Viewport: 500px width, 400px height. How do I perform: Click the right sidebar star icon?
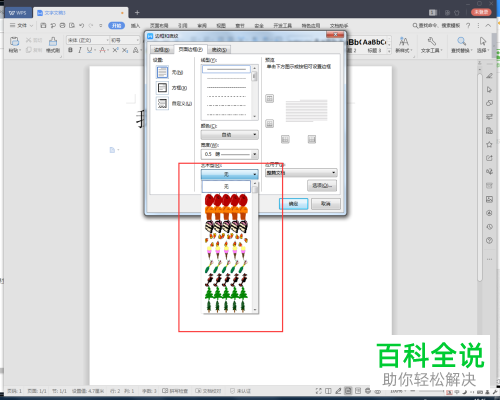pyautogui.click(x=489, y=144)
